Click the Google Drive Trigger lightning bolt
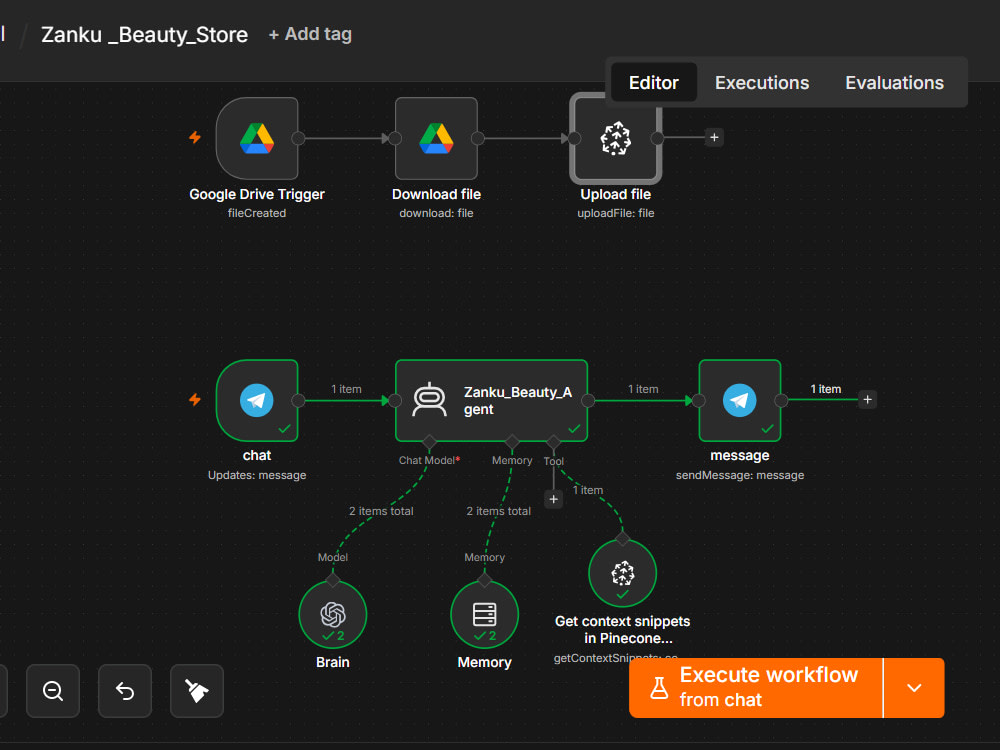This screenshot has height=750, width=1000. click(195, 137)
